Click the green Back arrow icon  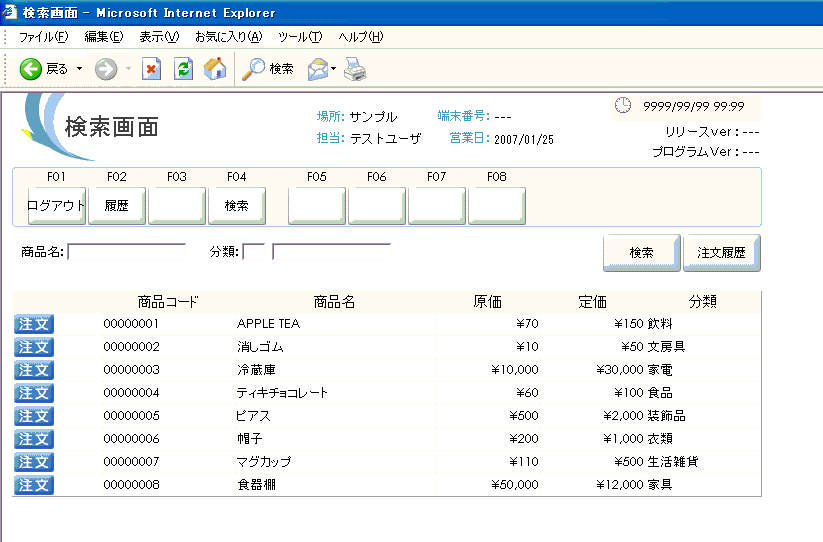pyautogui.click(x=30, y=69)
